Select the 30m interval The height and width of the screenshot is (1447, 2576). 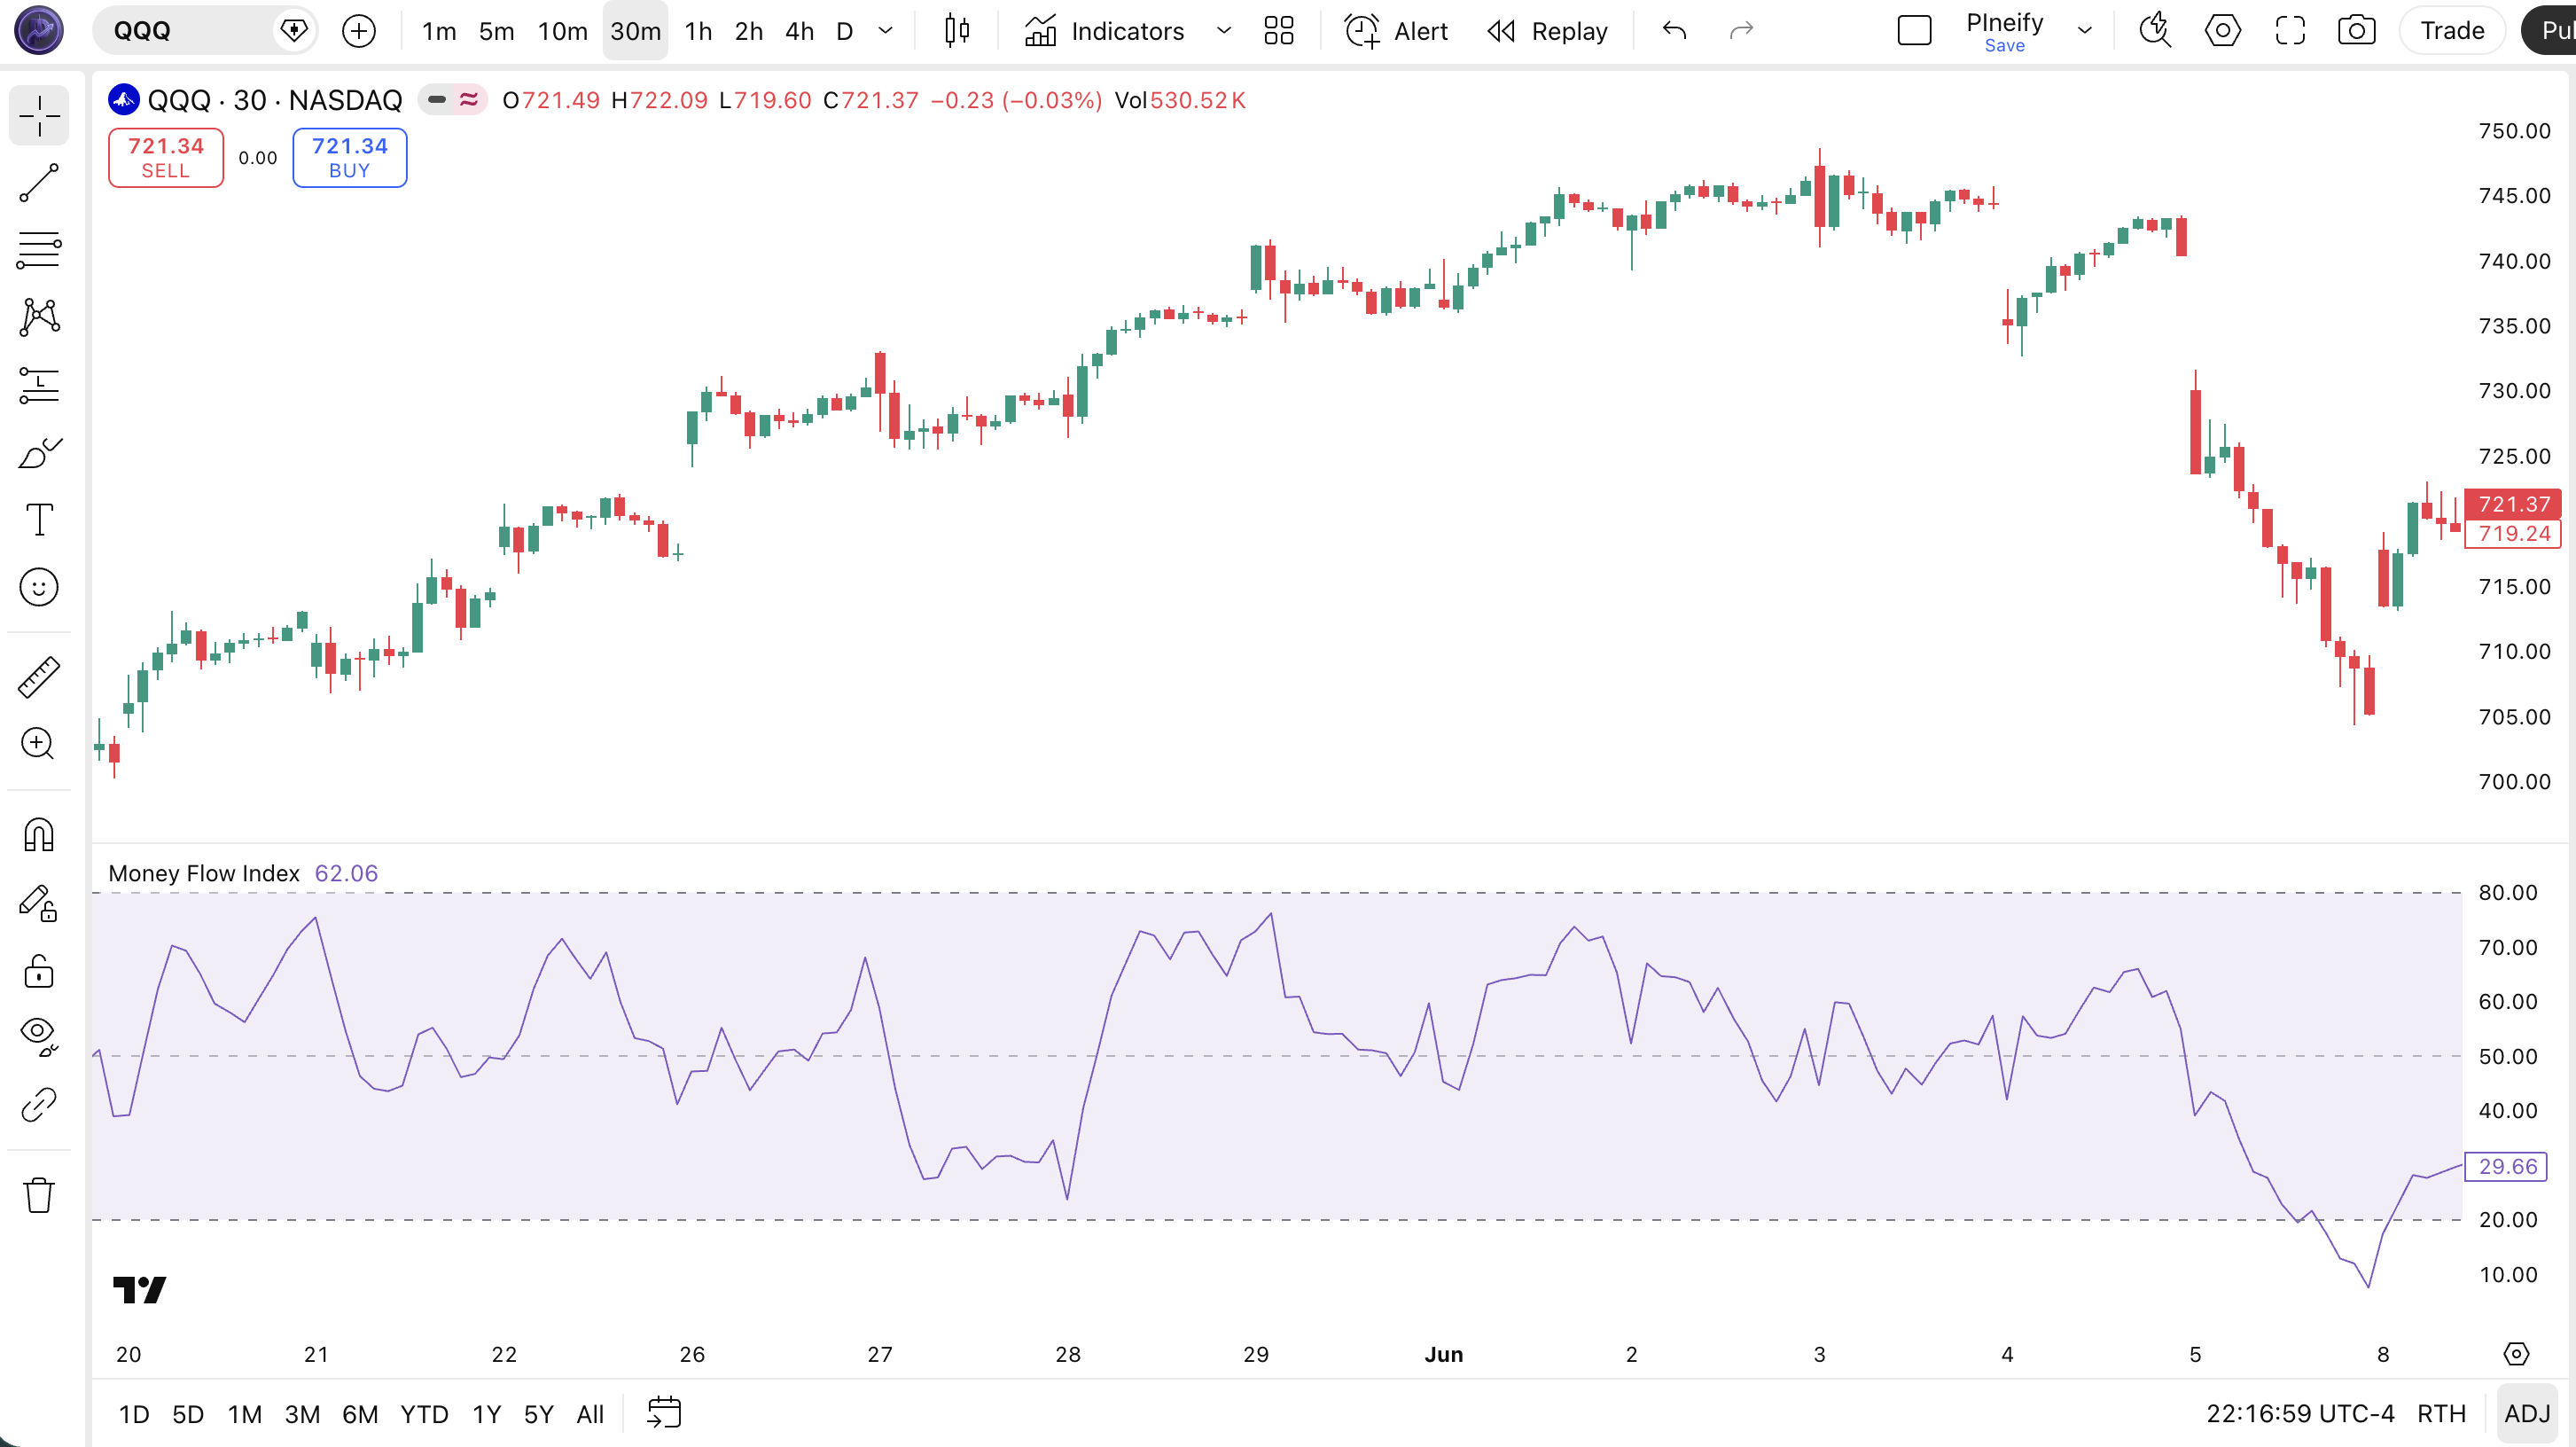coord(635,31)
